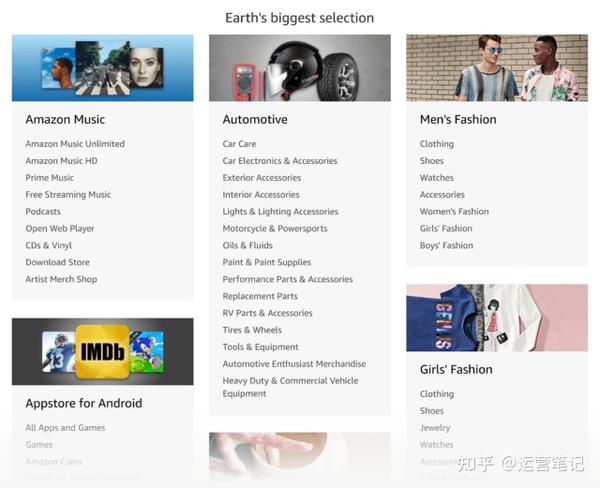Open Watches under Girls' Fashion

[437, 444]
